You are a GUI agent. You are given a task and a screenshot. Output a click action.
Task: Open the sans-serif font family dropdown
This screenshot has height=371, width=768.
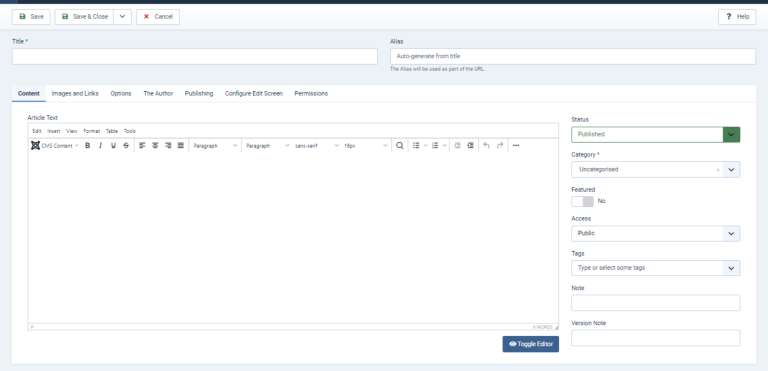[x=316, y=146]
